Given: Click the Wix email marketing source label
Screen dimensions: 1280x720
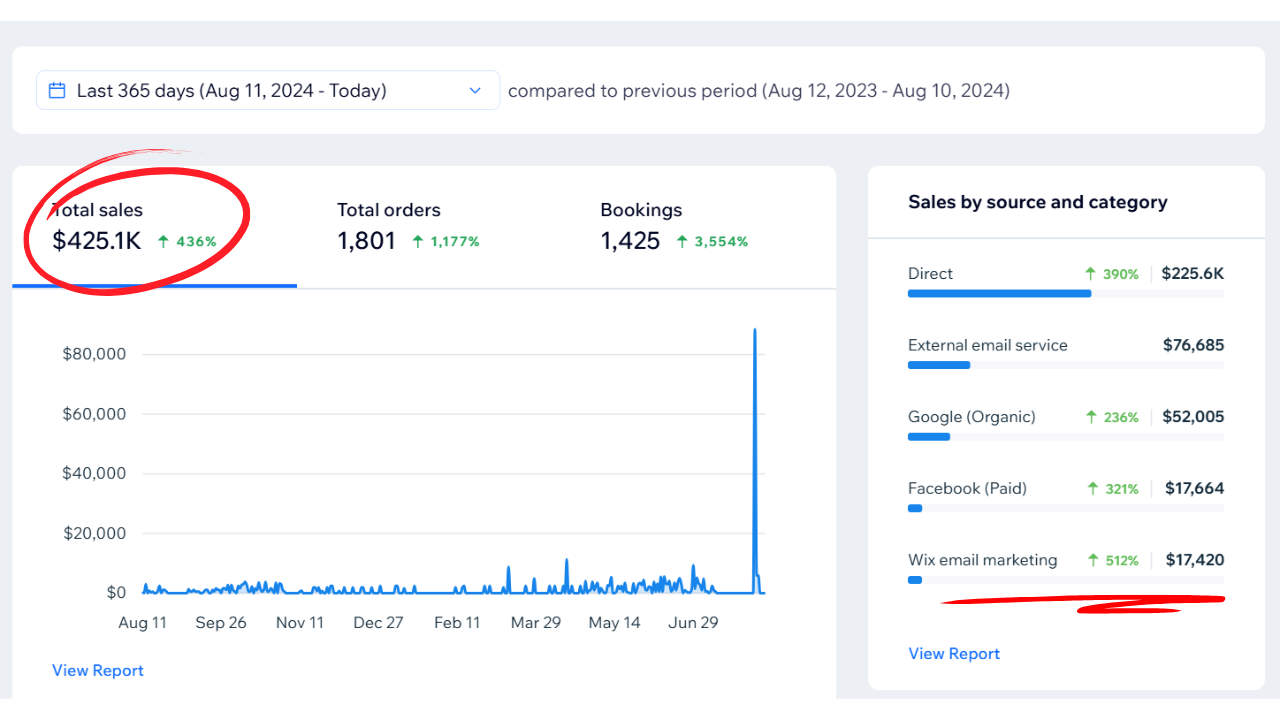Looking at the screenshot, I should point(982,560).
